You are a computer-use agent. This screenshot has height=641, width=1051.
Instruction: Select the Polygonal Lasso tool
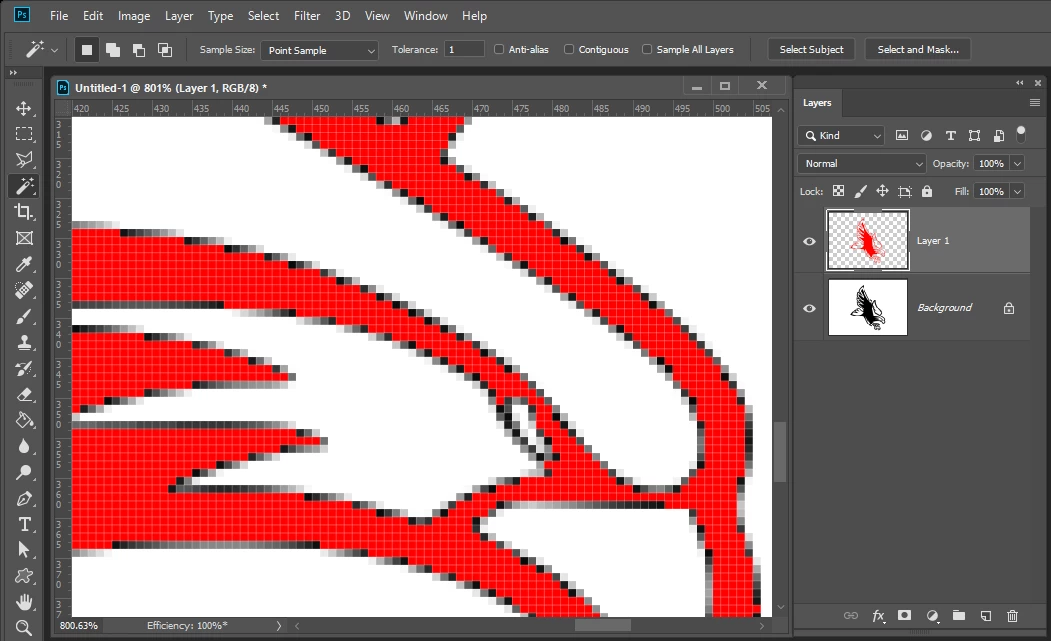(24, 160)
